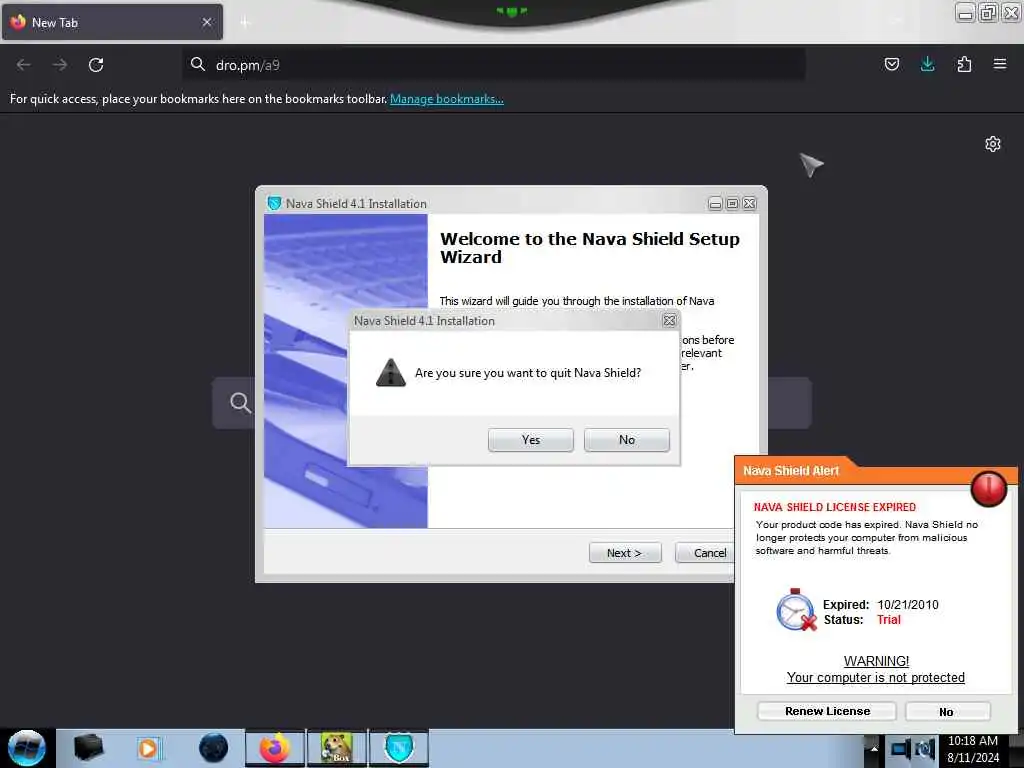Open the Box taskbar application

coord(336,748)
